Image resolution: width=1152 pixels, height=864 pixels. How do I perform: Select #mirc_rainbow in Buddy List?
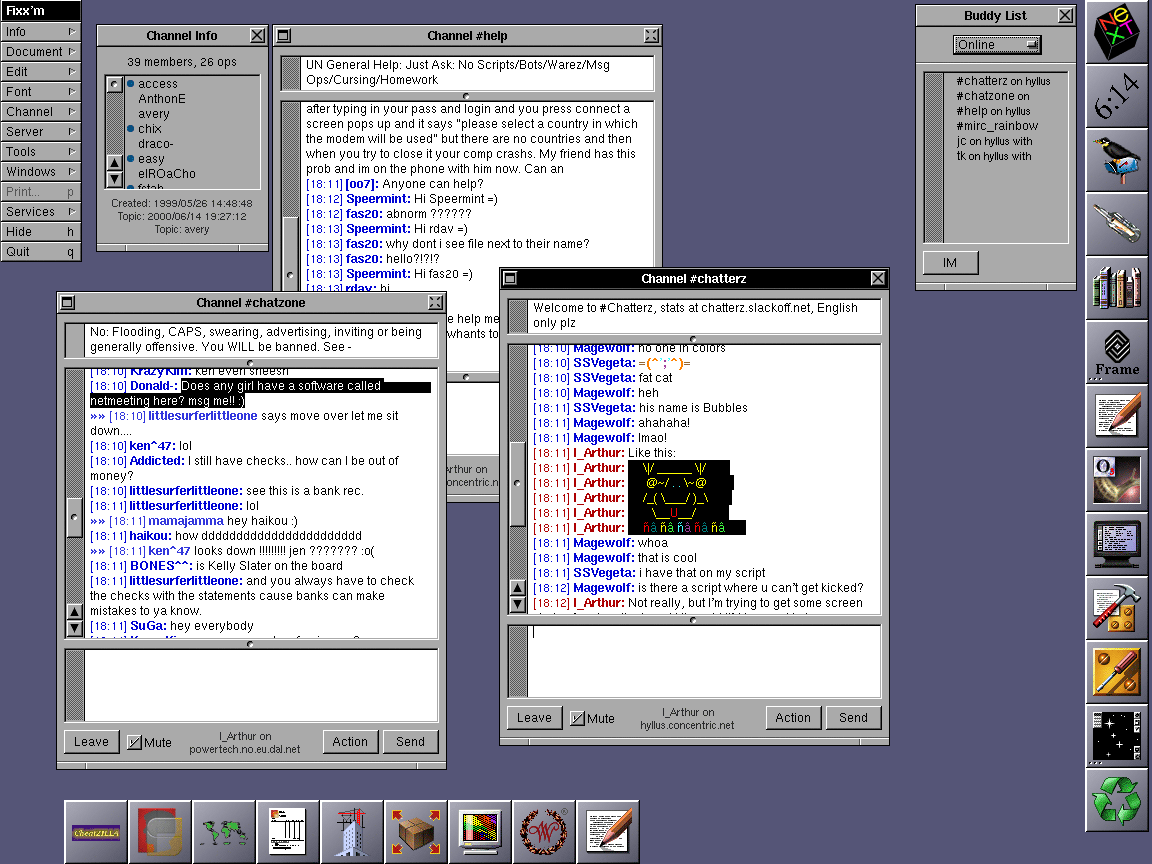click(997, 126)
